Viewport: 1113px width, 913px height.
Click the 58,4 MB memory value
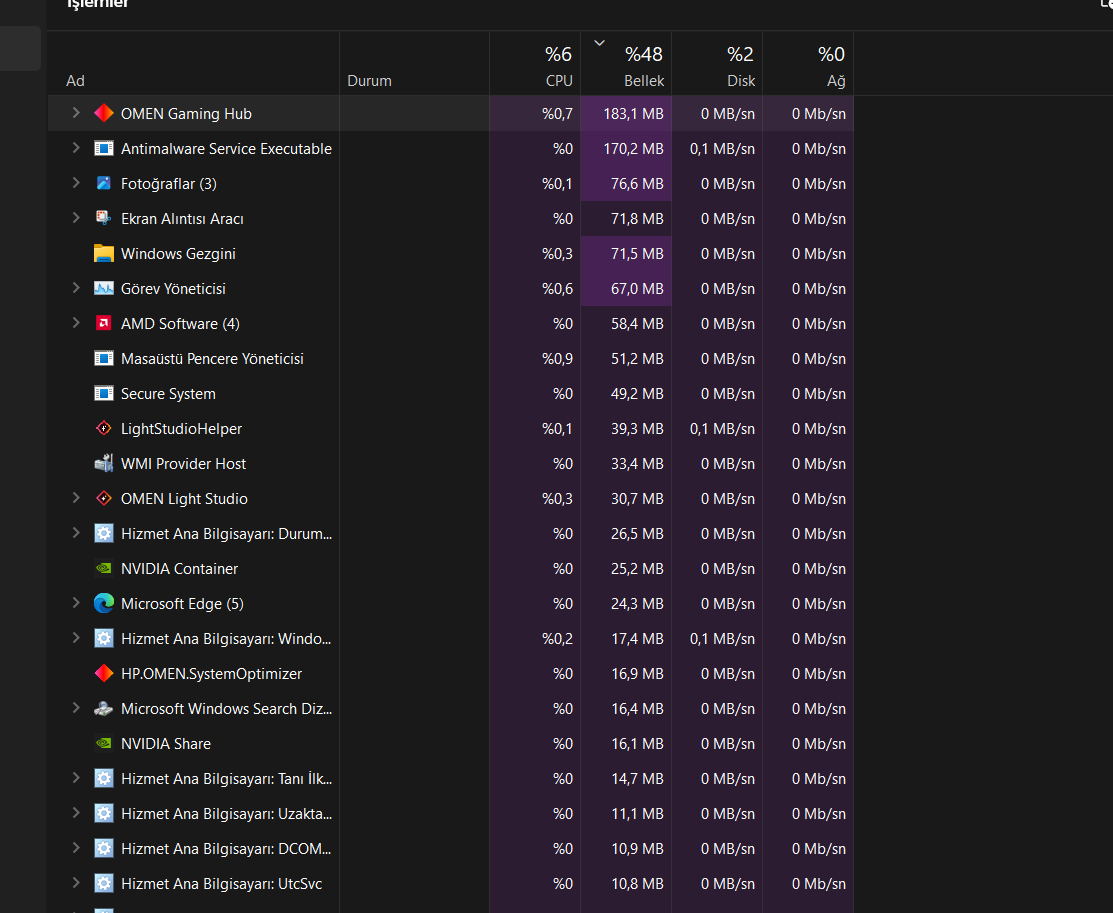pos(637,324)
